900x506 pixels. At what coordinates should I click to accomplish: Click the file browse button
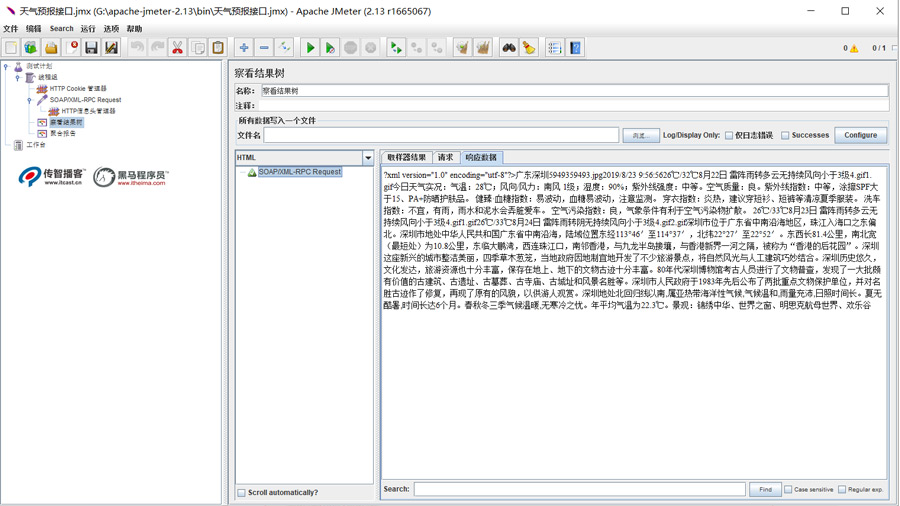(641, 136)
